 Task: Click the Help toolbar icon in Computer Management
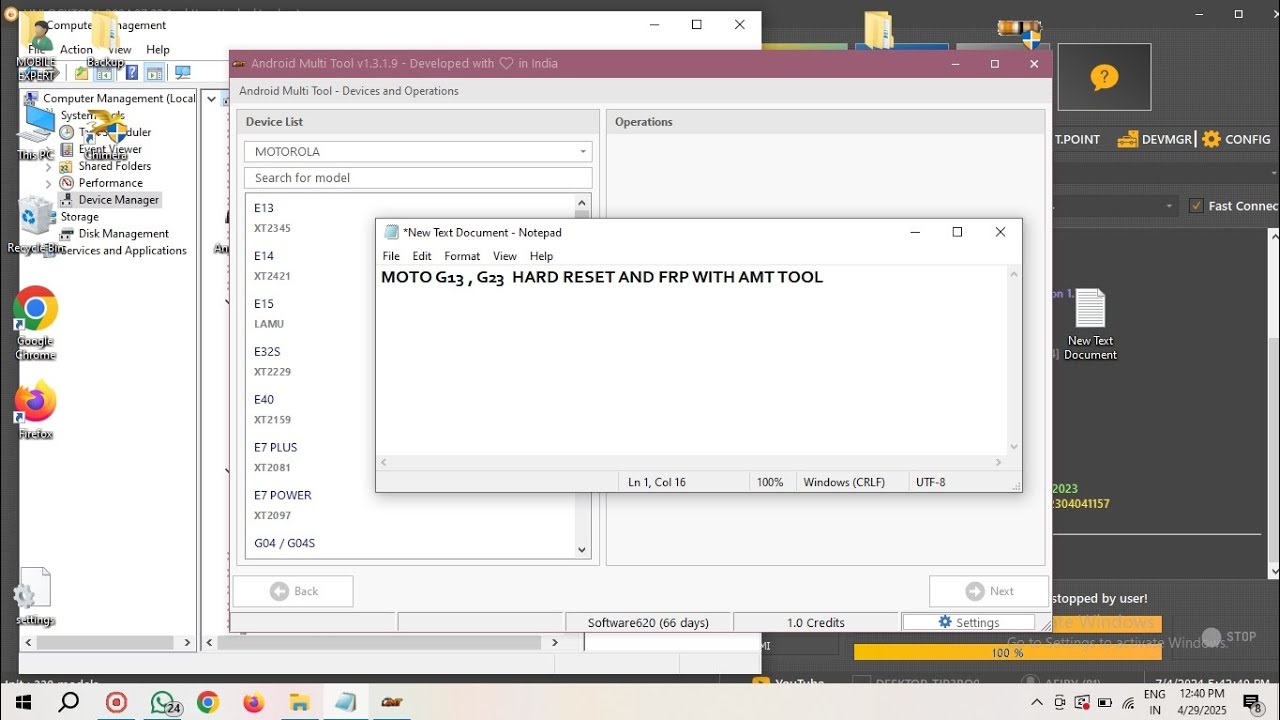click(131, 73)
